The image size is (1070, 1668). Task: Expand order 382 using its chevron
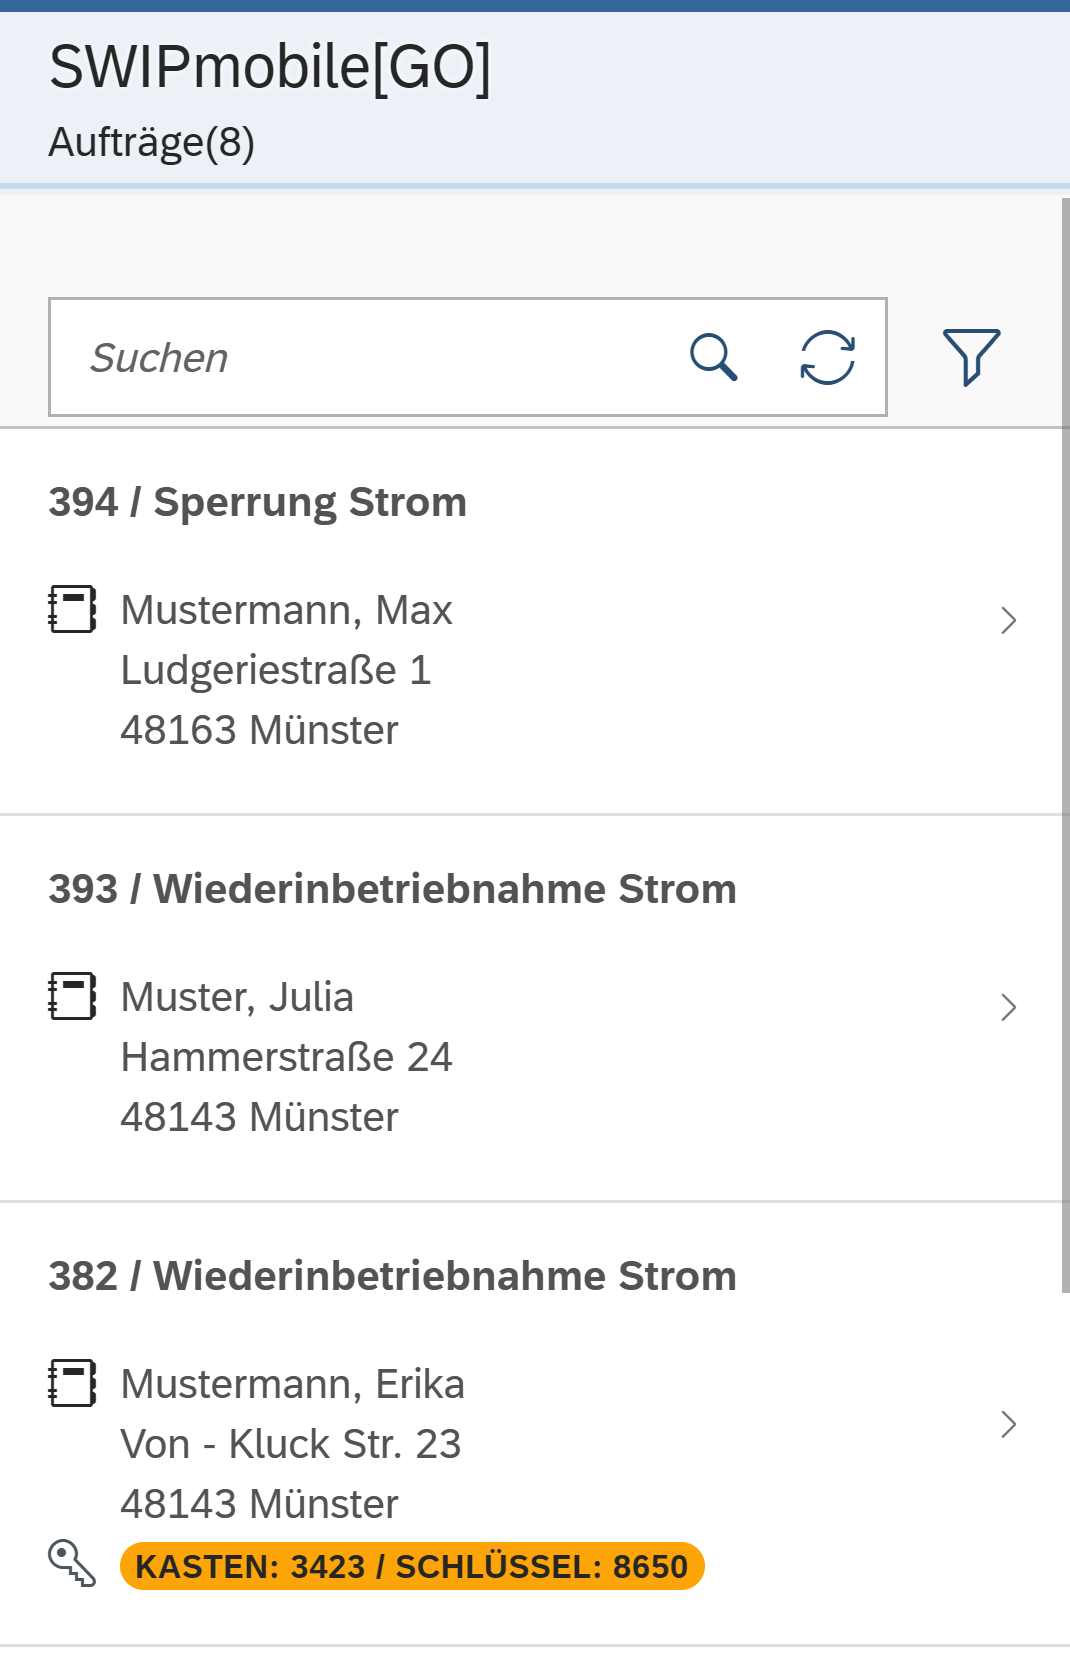point(1008,1424)
